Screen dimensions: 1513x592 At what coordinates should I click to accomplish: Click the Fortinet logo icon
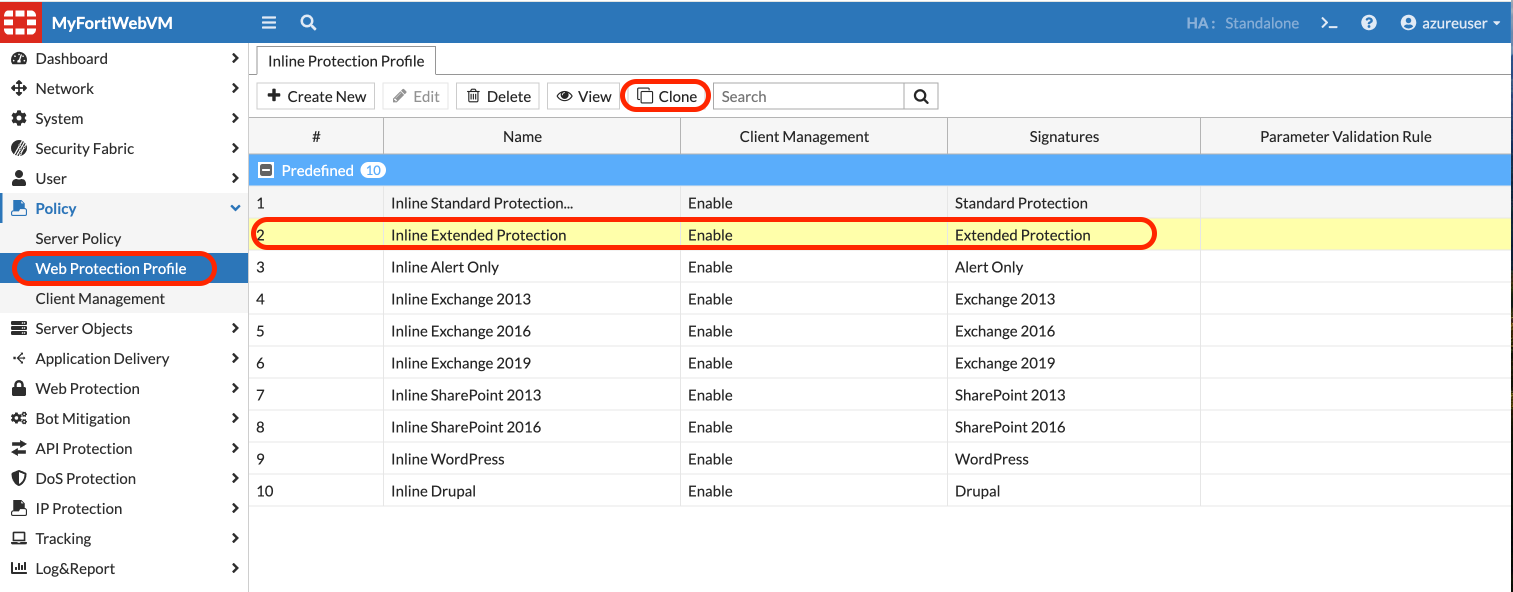point(20,21)
